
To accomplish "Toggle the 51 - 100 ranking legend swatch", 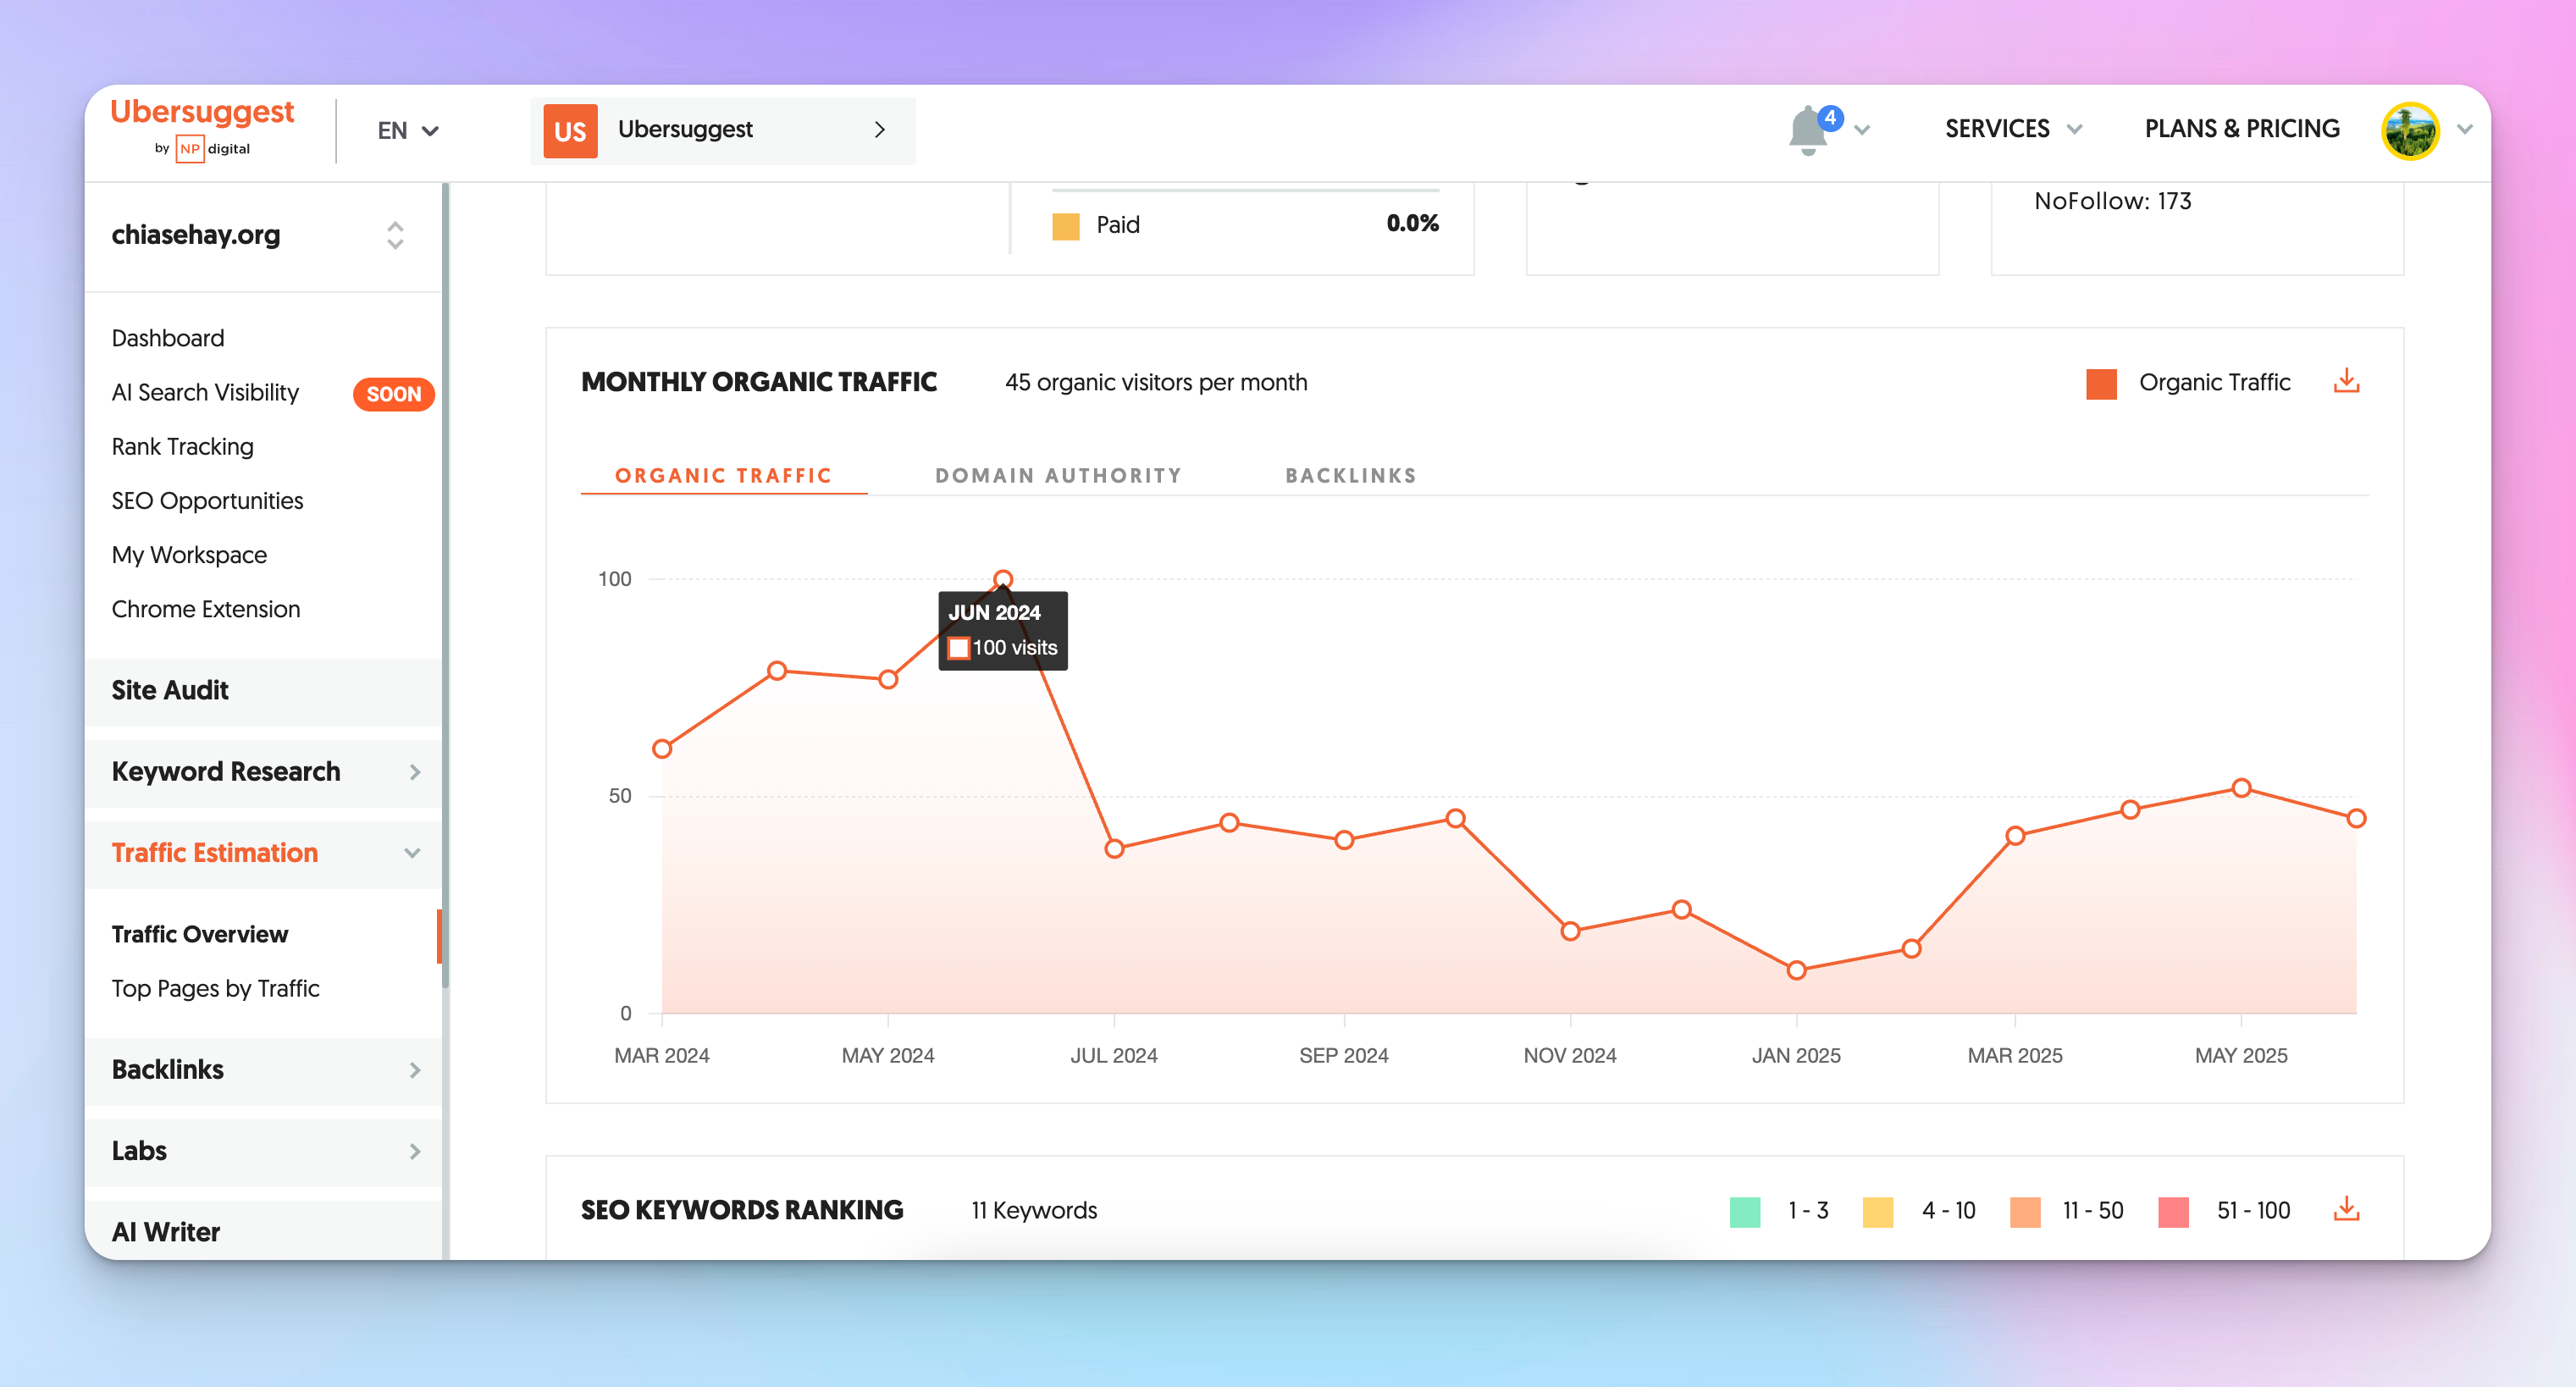I will click(x=2173, y=1211).
